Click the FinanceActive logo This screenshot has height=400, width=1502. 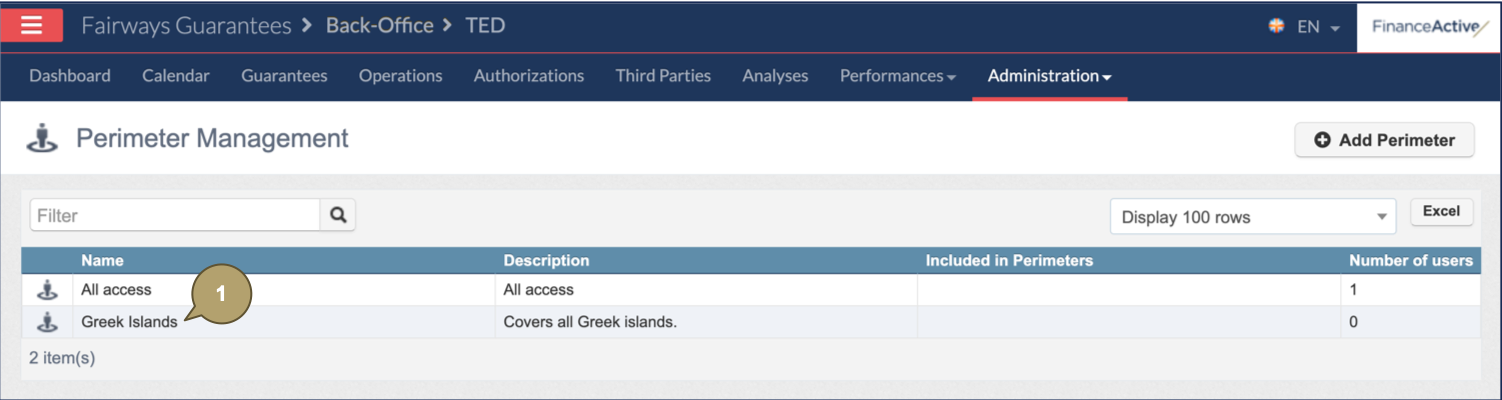(1429, 27)
